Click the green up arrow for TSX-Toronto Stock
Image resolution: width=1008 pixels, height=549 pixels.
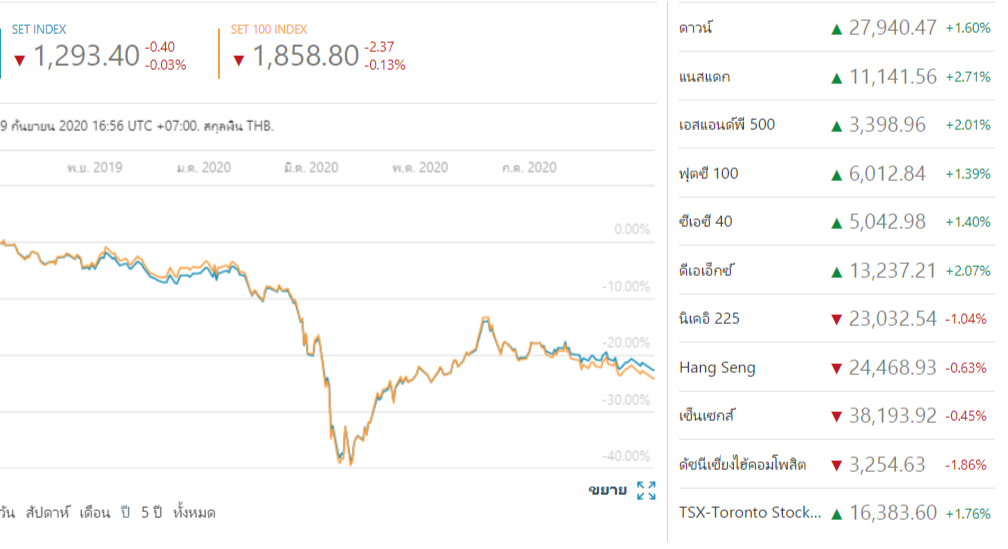coord(836,514)
